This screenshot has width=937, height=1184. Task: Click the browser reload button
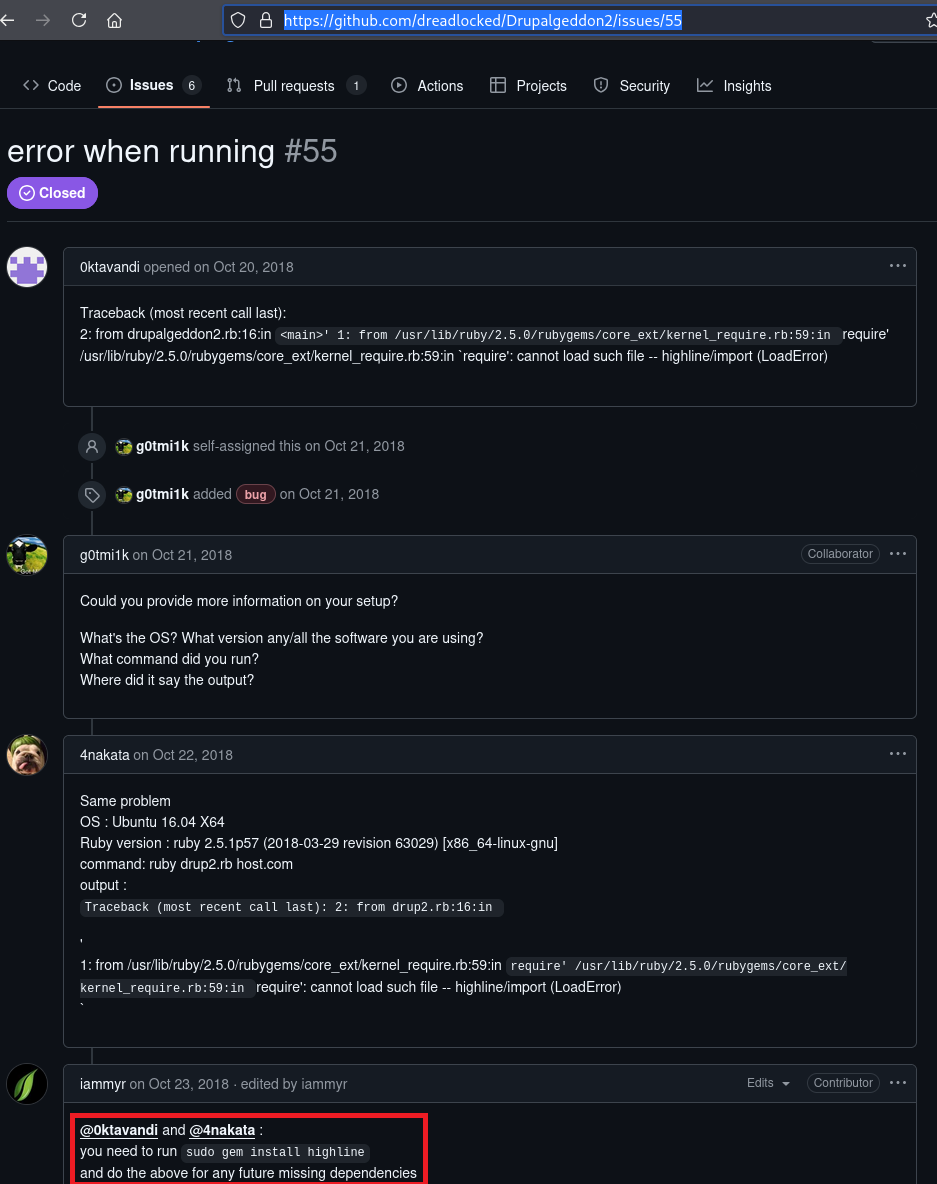tap(79, 20)
